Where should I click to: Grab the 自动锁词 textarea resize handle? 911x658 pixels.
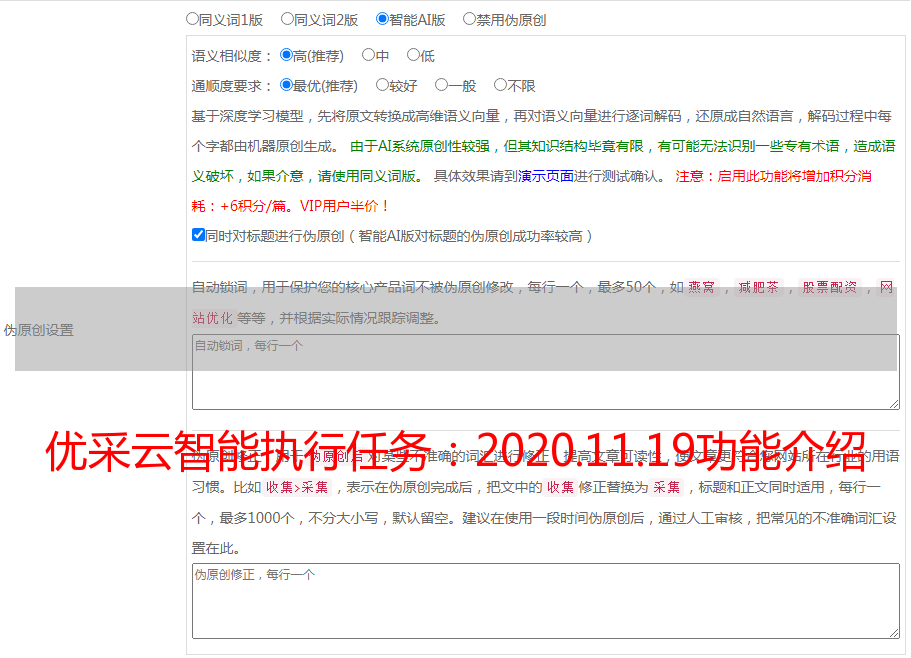[x=894, y=404]
